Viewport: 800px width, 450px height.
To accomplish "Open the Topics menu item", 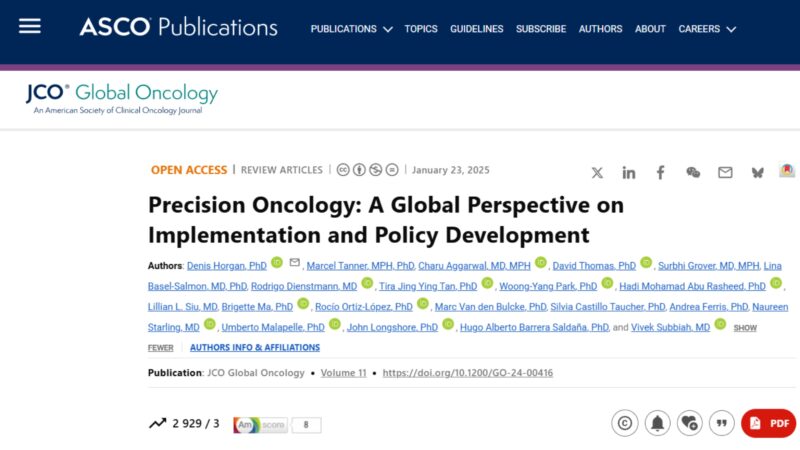I will pyautogui.click(x=421, y=29).
